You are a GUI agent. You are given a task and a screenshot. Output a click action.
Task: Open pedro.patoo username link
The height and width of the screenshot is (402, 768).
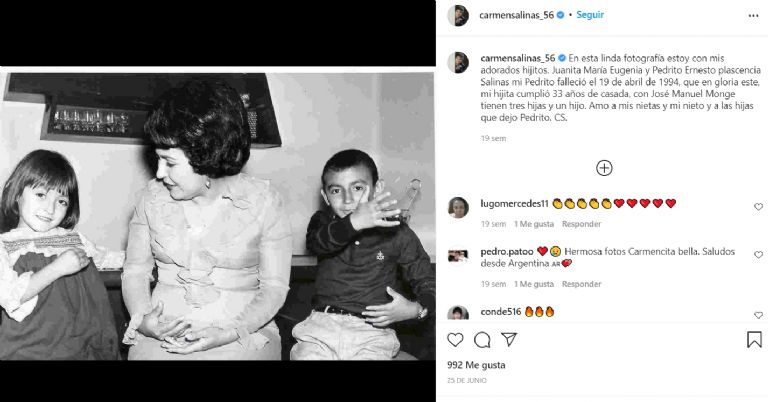(506, 252)
